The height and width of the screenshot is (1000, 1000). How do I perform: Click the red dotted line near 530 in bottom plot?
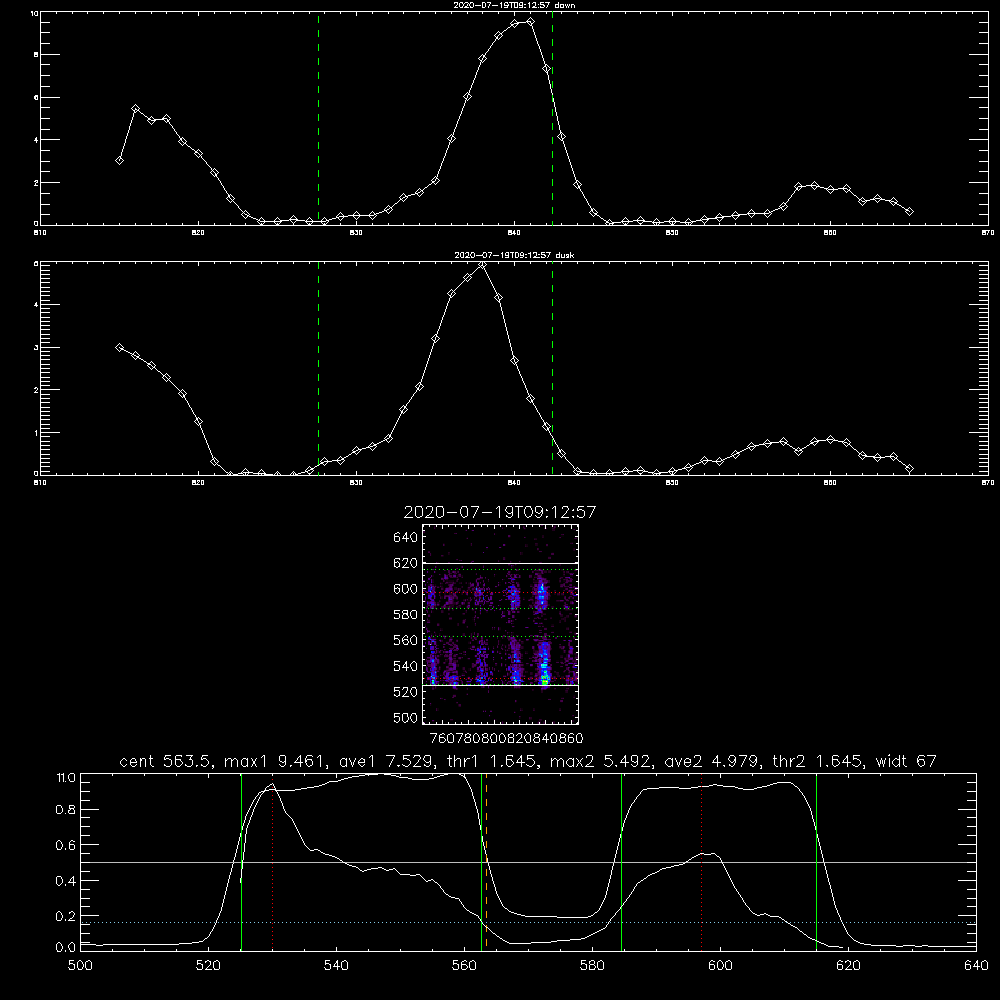[272, 862]
